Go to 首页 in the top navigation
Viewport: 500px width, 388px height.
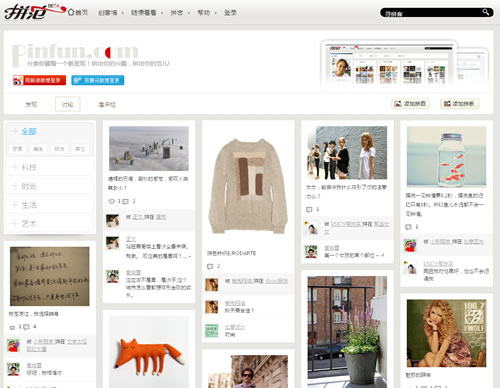(x=81, y=13)
